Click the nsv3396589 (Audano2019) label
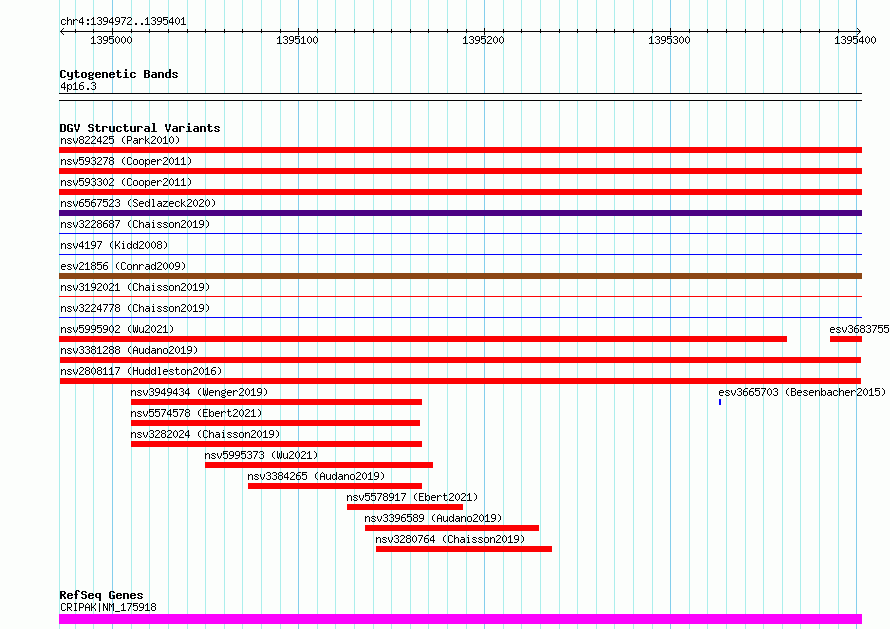This screenshot has height=629, width=890. (433, 518)
